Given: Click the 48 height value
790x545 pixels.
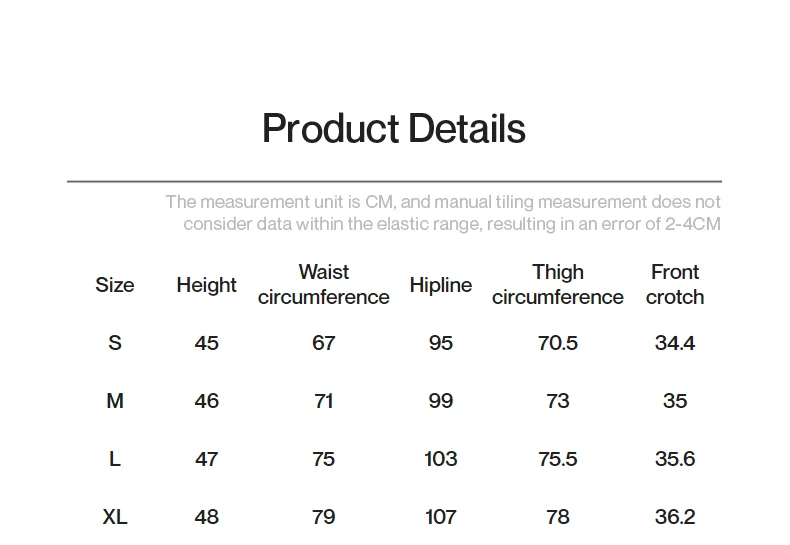Looking at the screenshot, I should point(207,517).
